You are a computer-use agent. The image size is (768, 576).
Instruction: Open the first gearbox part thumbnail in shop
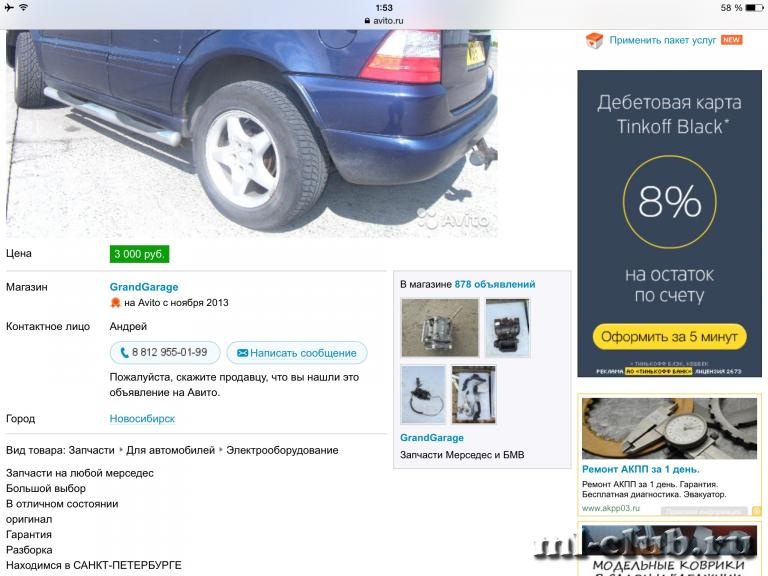pos(440,328)
